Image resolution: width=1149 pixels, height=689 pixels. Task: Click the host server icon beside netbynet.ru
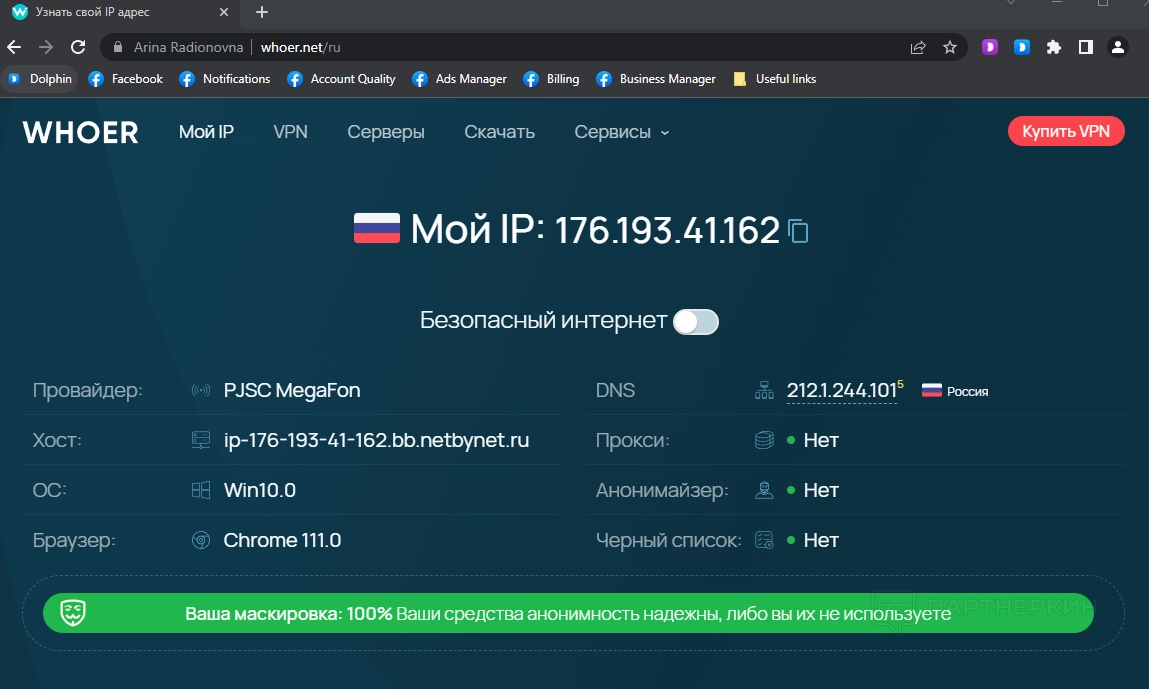[201, 440]
